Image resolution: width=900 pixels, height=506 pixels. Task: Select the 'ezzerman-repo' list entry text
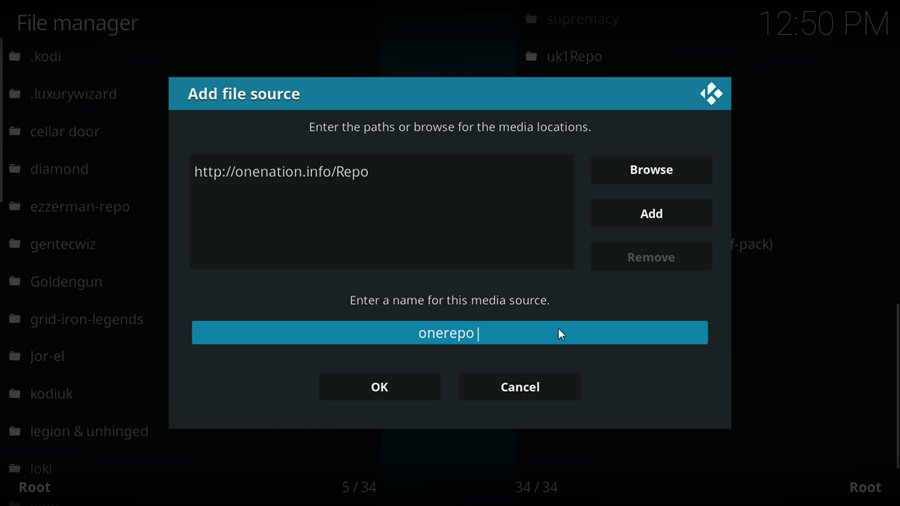80,207
